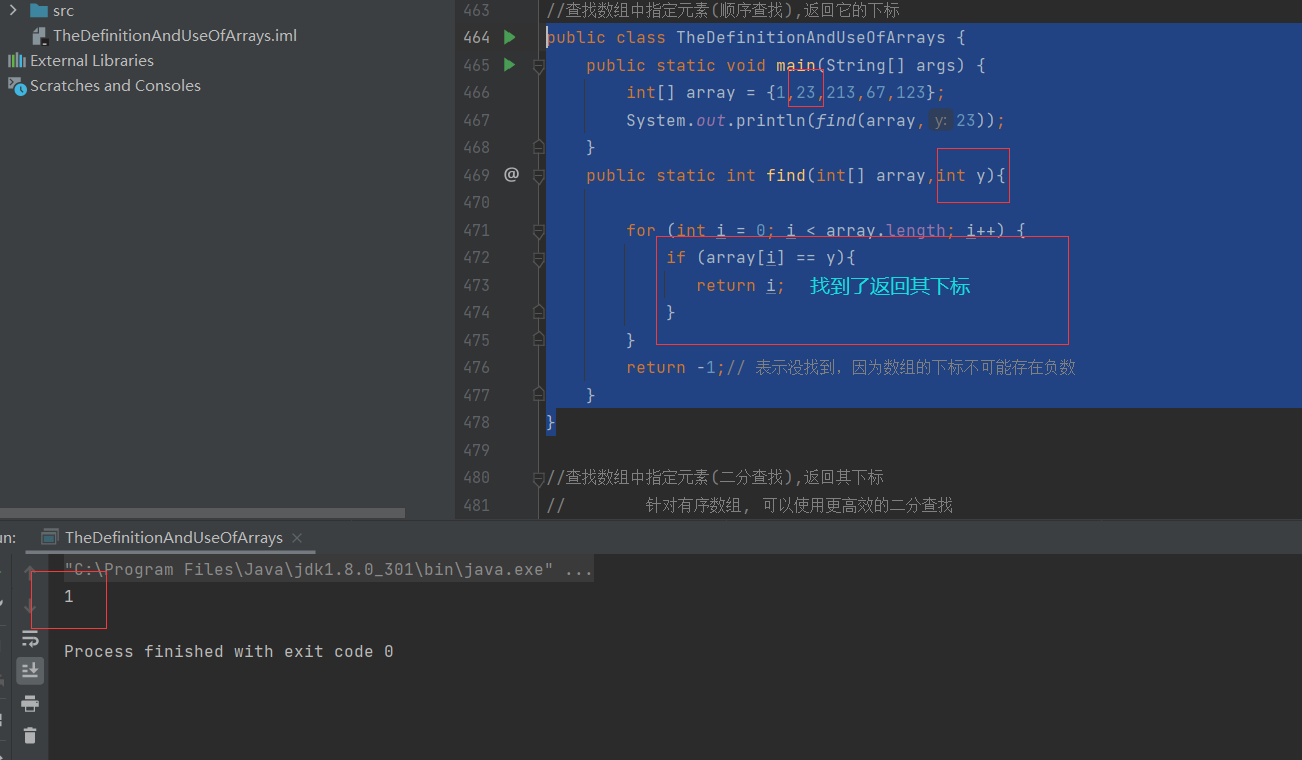Screen dimensions: 1302x760
Task: Click the project panel's horizontal scrollbar
Action: coord(202,513)
